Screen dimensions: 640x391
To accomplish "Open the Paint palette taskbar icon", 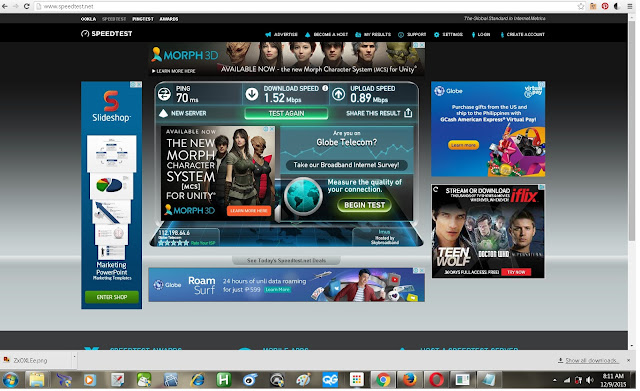I will coord(303,380).
